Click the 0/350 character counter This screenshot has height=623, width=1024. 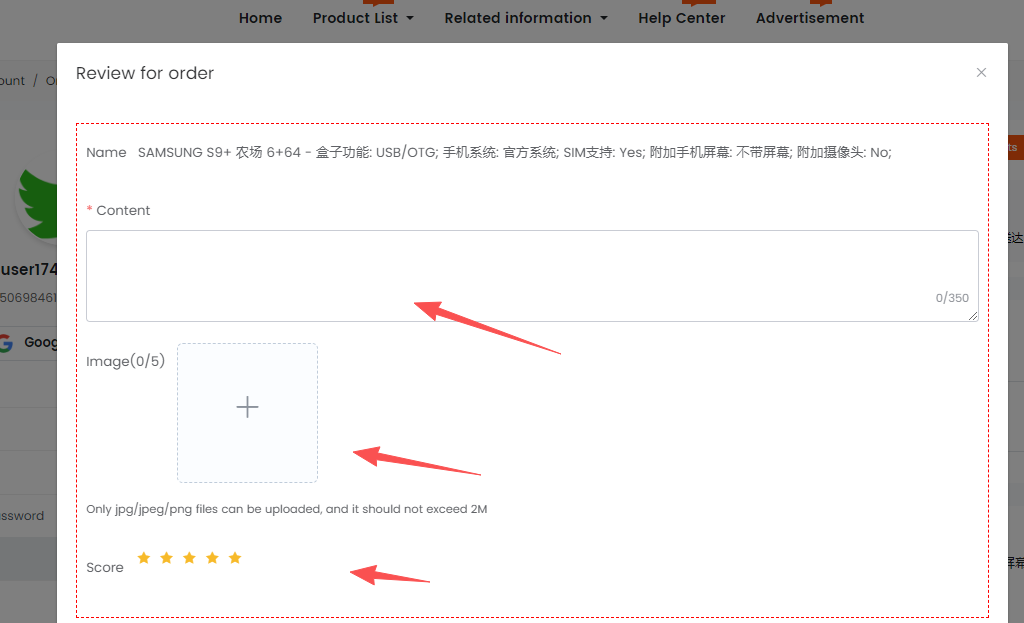[x=951, y=298]
